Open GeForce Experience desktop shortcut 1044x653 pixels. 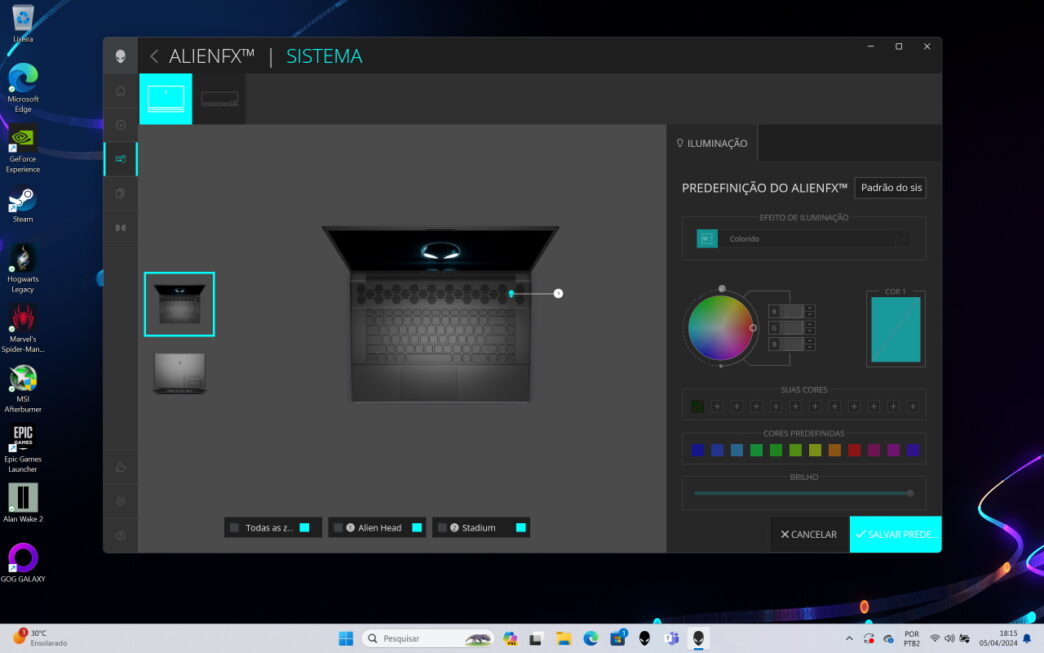coord(23,151)
